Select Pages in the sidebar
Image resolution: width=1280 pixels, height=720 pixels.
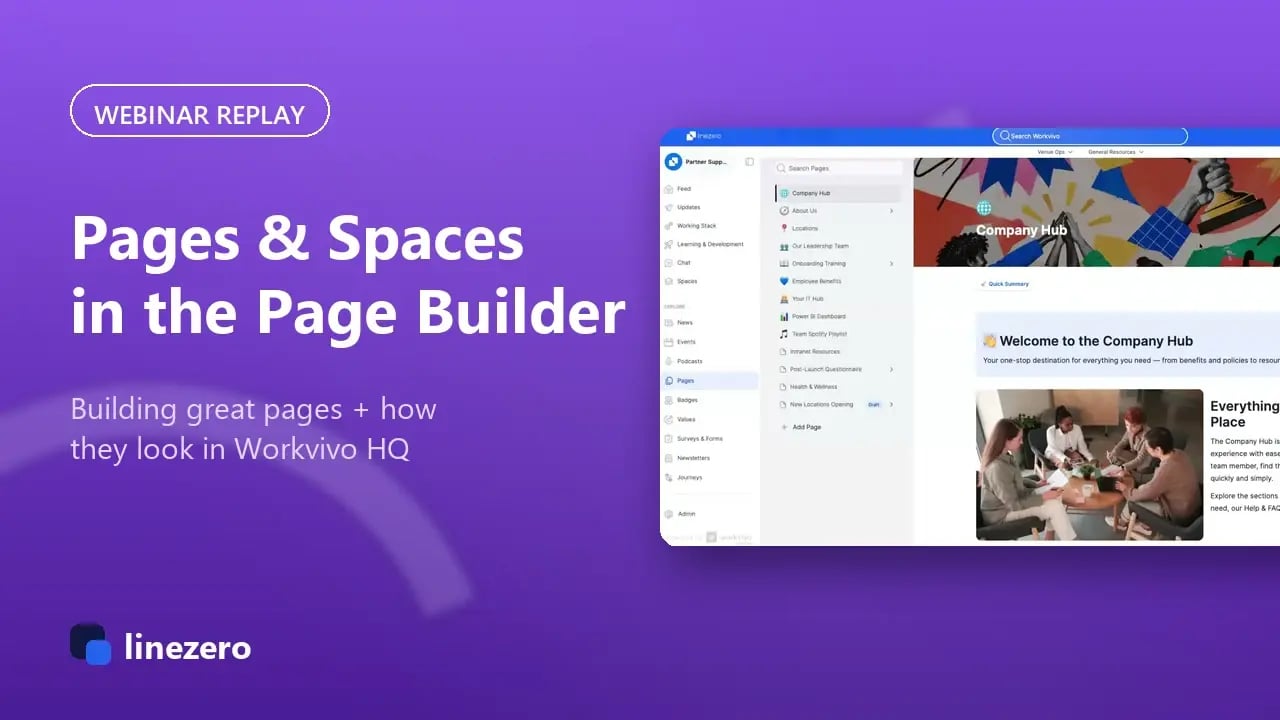pos(709,381)
